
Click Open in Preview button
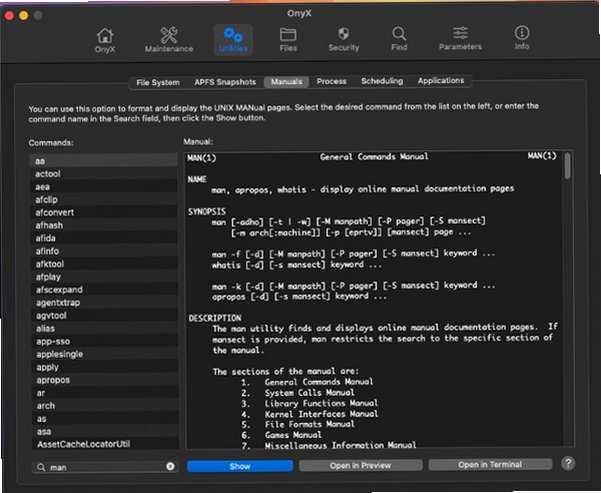[x=361, y=465]
